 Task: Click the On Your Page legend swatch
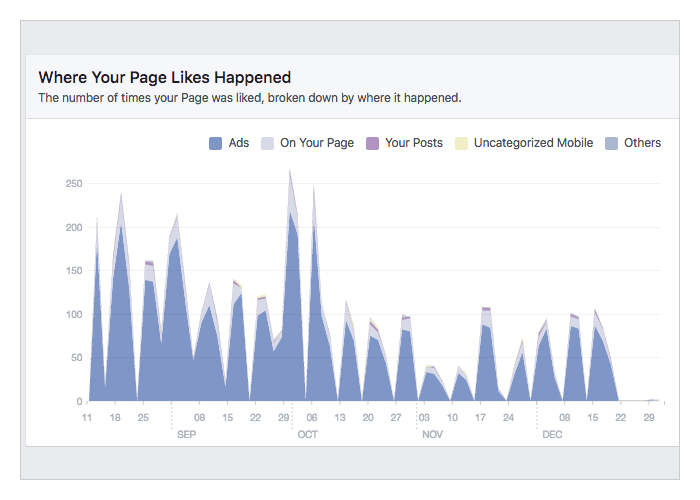point(267,143)
